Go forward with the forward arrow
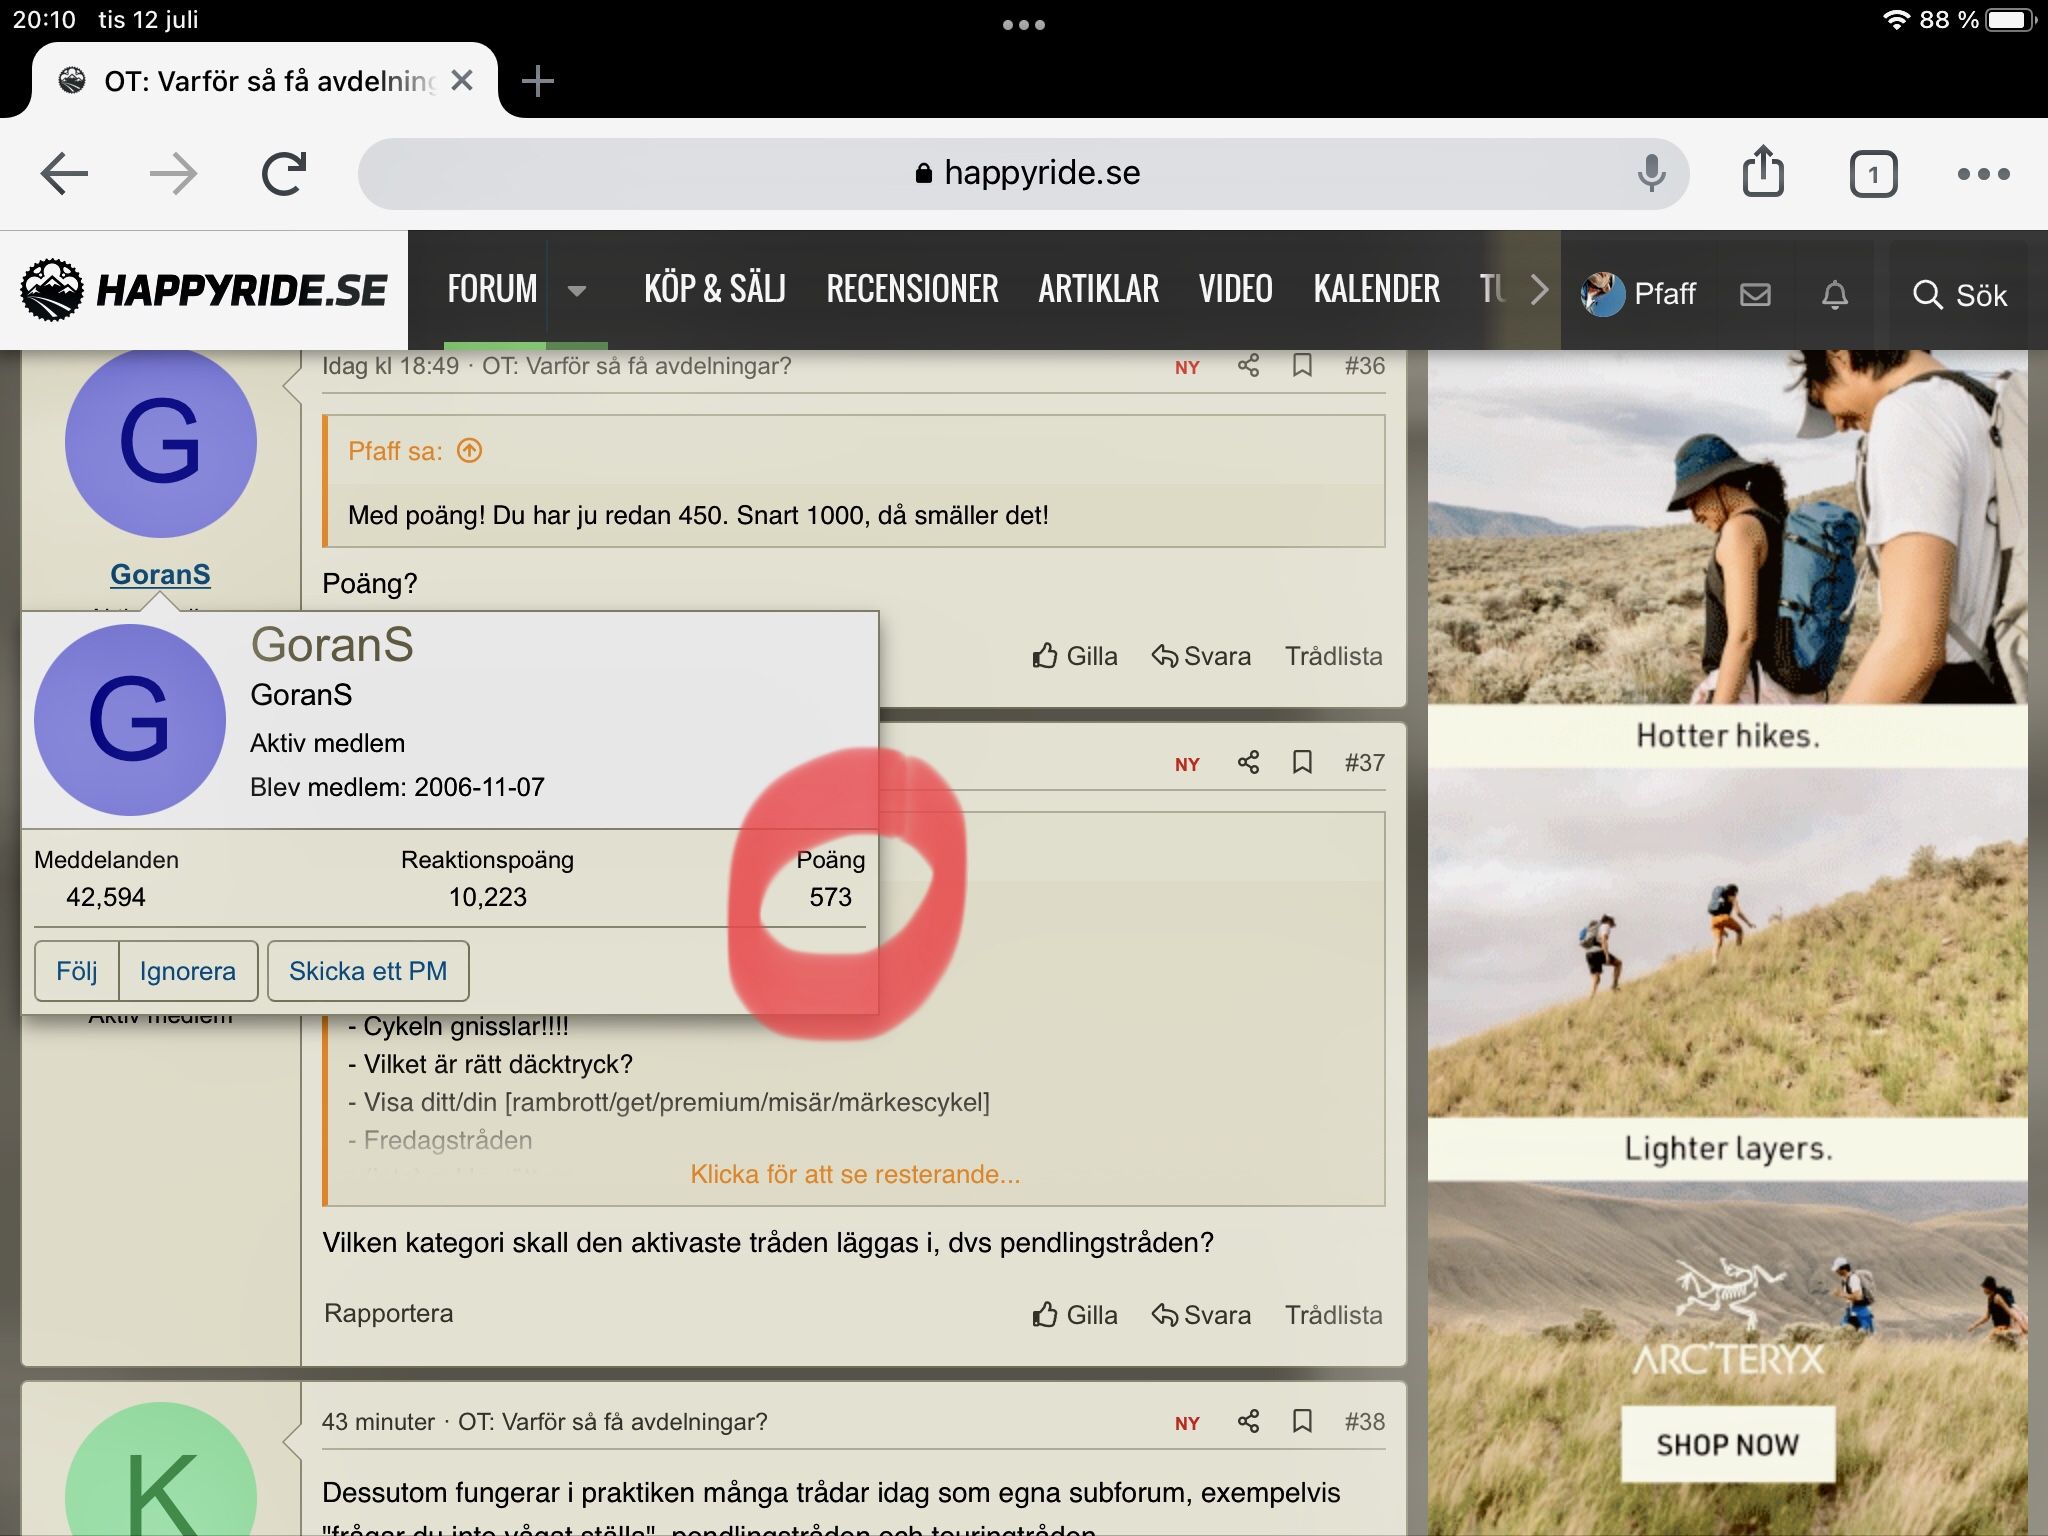The width and height of the screenshot is (2048, 1536). pos(174,174)
